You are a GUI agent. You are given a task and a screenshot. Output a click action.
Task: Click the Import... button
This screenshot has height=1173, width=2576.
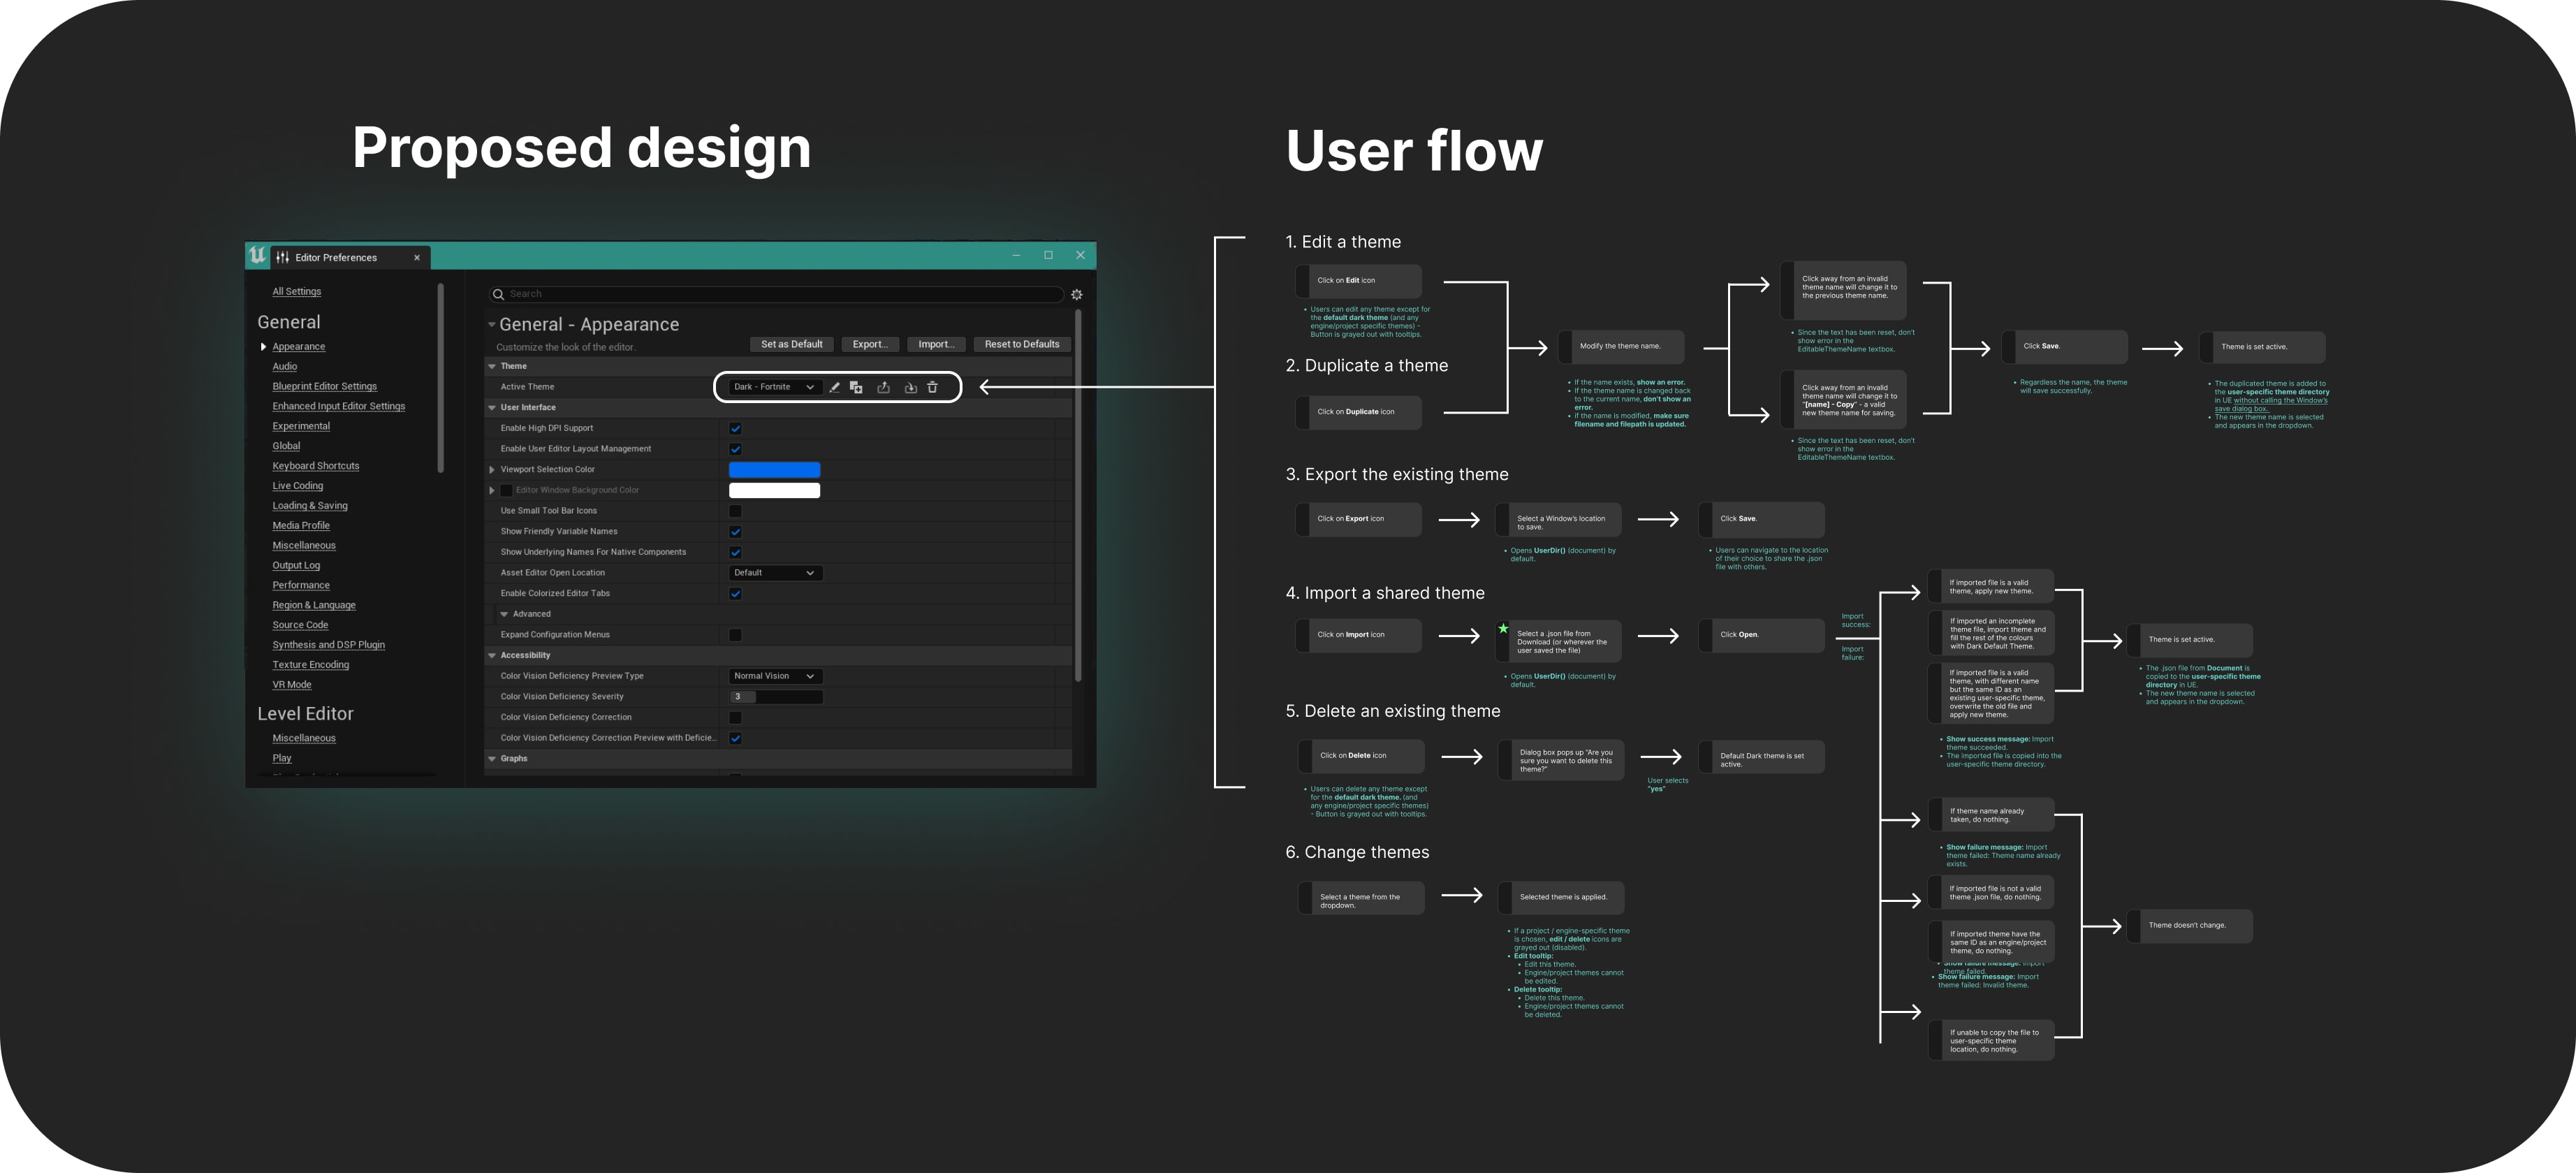click(x=936, y=344)
